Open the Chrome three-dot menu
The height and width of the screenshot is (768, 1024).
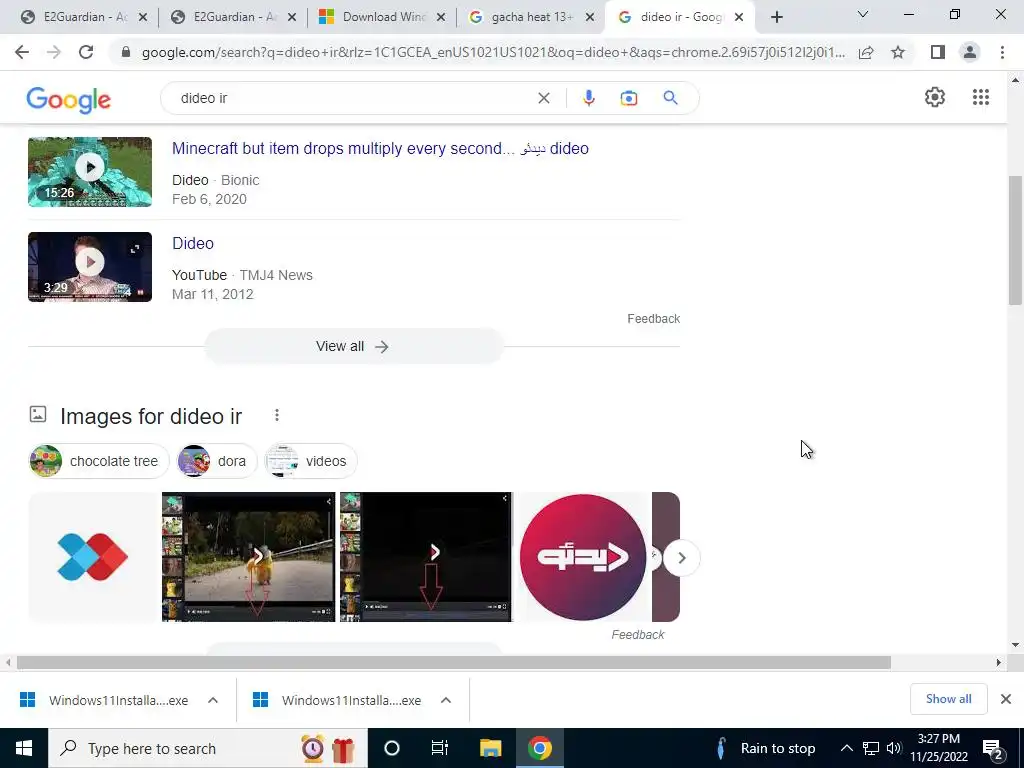click(x=1002, y=52)
